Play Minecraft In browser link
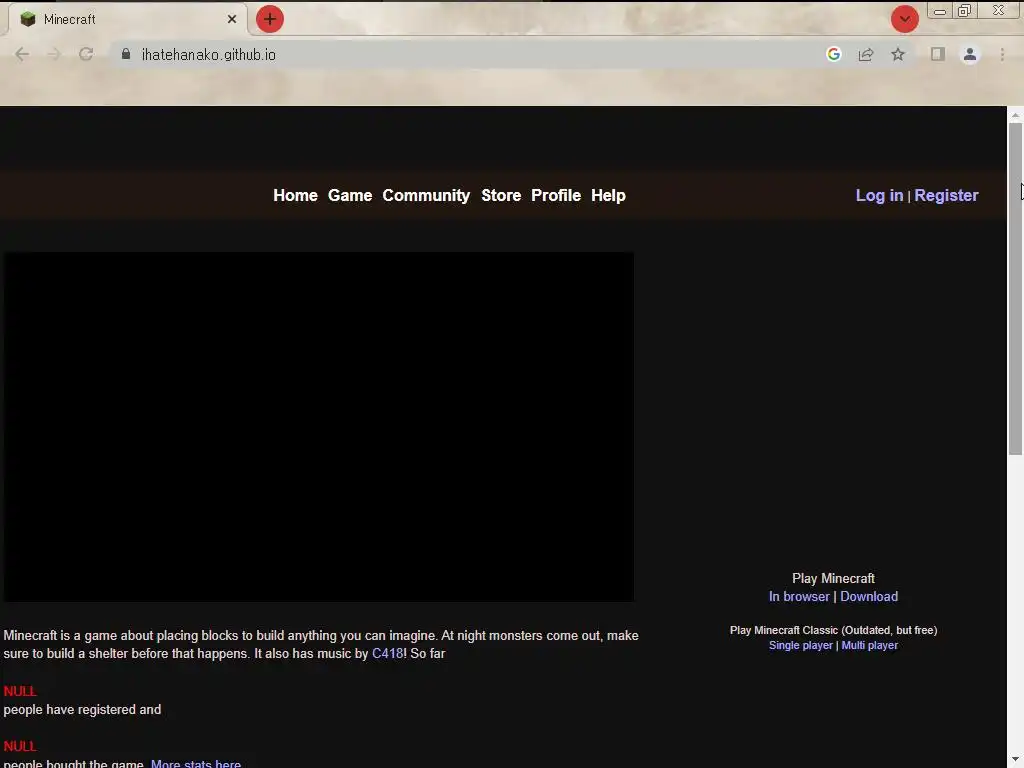The width and height of the screenshot is (1024, 768). (799, 596)
